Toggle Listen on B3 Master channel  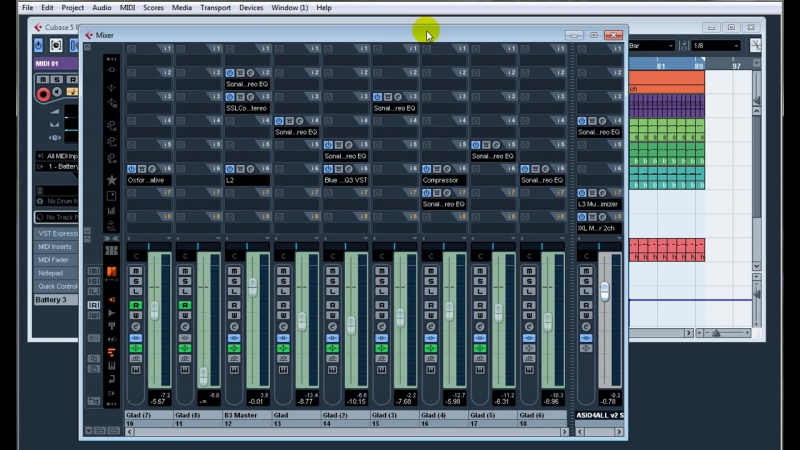[234, 291]
